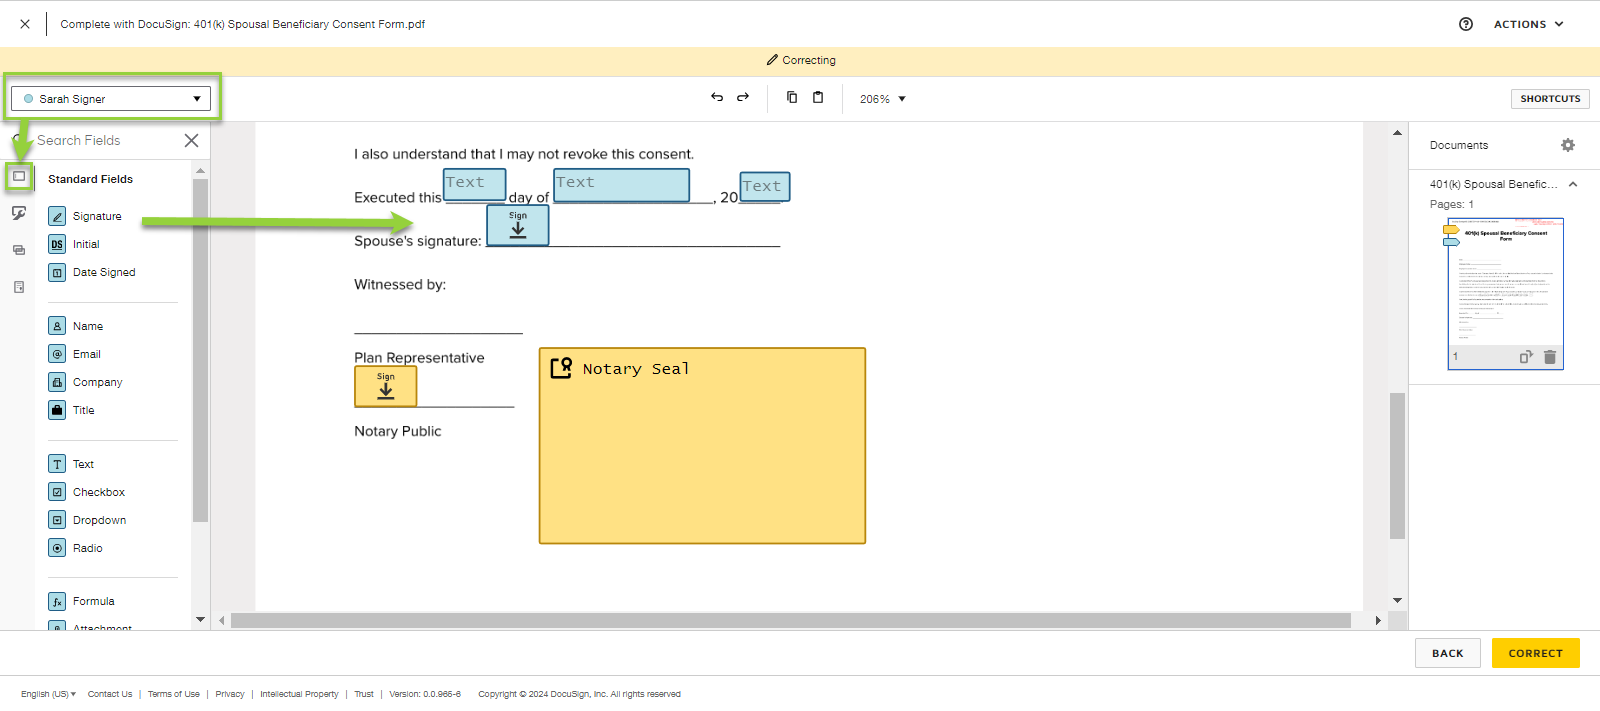Click the help question mark icon

1466,24
